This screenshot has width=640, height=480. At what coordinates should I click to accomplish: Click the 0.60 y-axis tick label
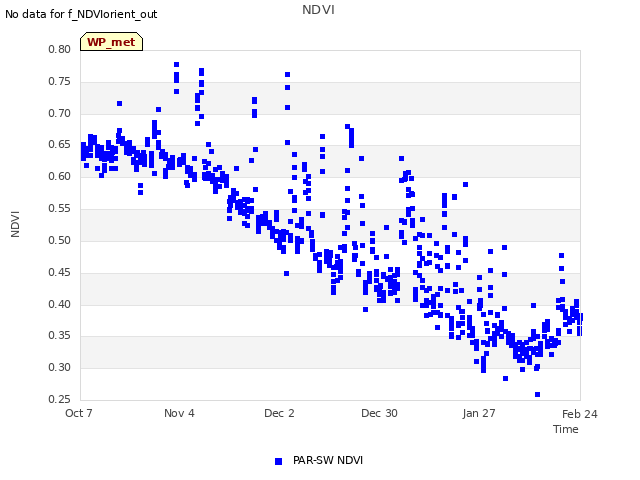[x=60, y=176]
